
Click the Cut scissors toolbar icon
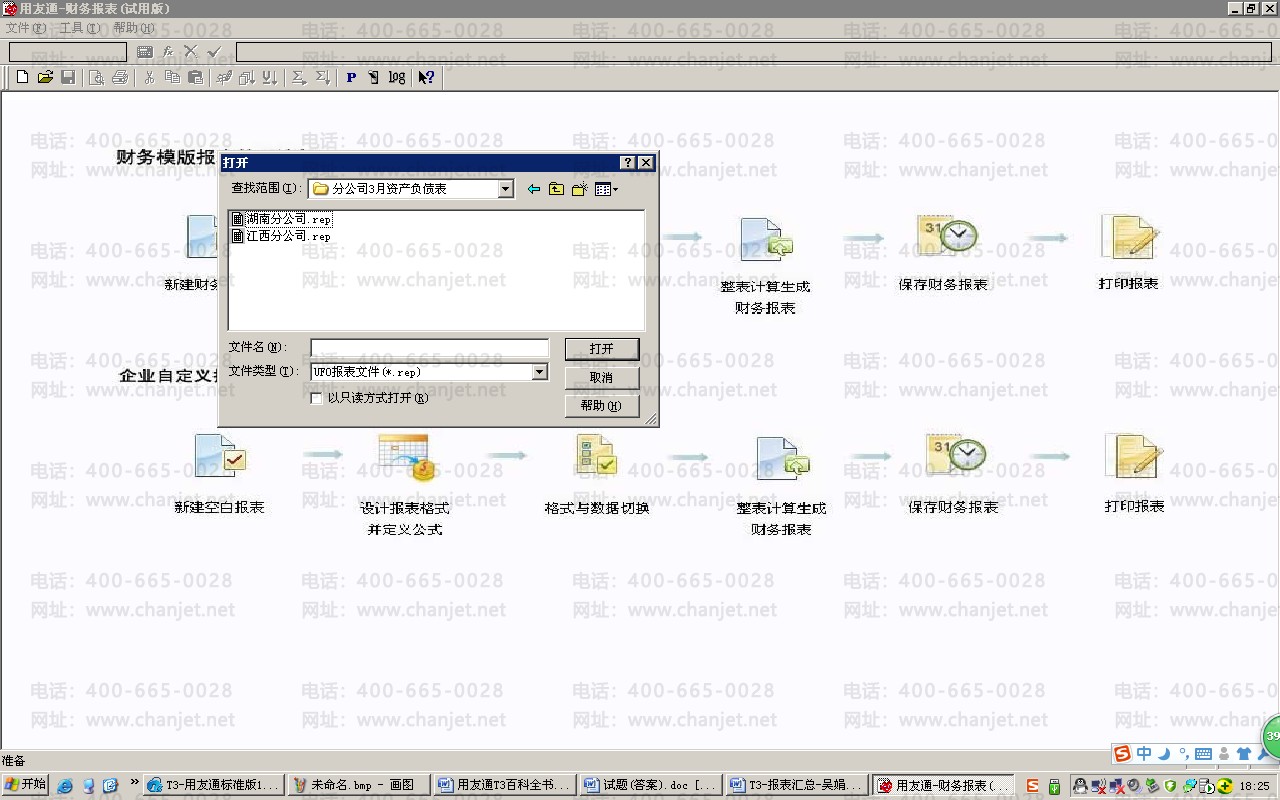(x=149, y=77)
